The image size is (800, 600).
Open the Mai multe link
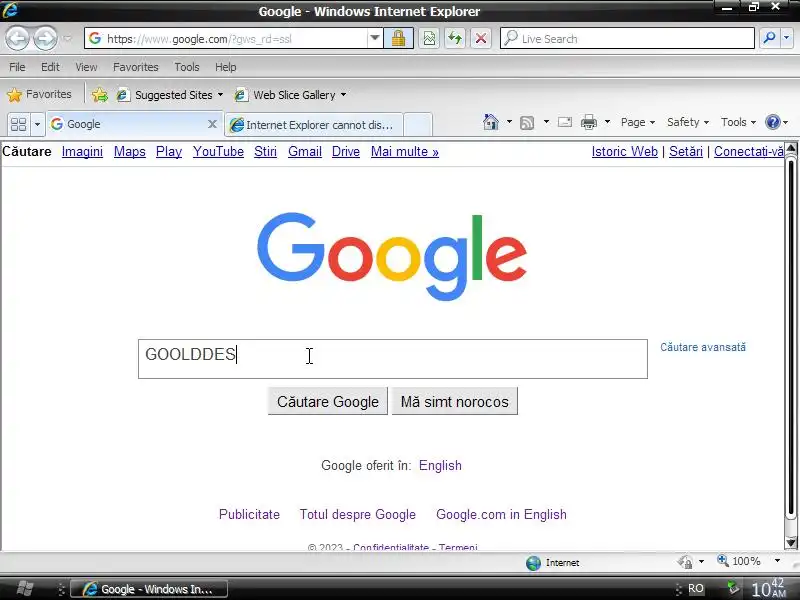[x=405, y=152]
